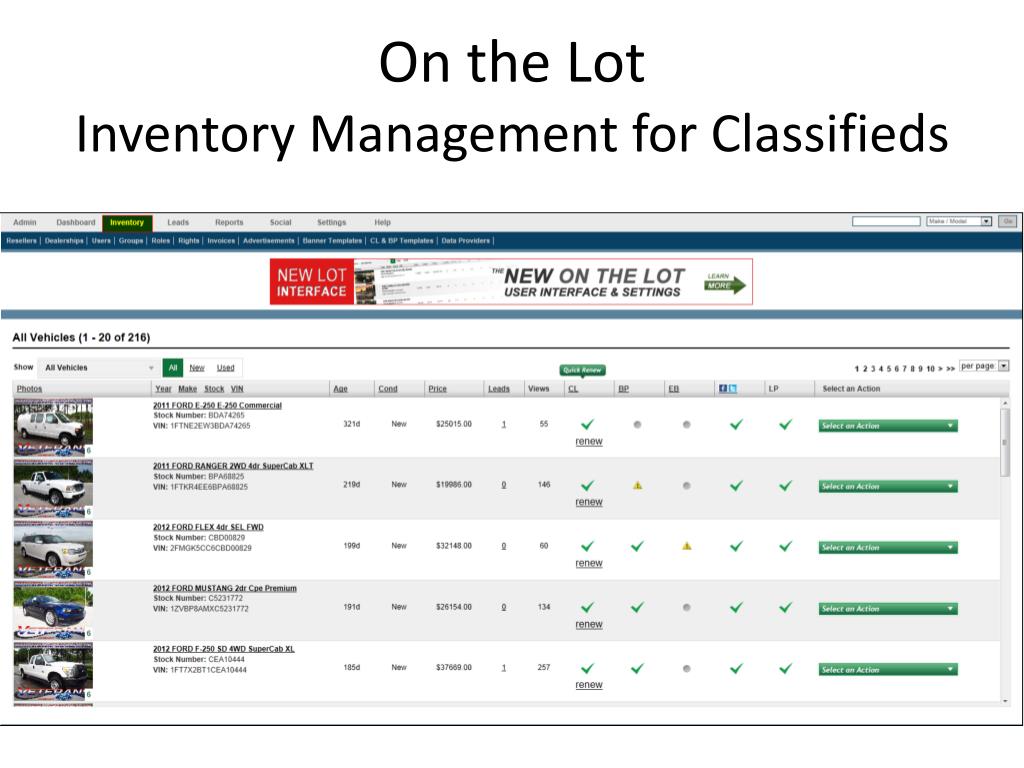Click BP warning triangle for Ford Ranger row
Viewport: 1024px width, 768px height.
coord(637,485)
